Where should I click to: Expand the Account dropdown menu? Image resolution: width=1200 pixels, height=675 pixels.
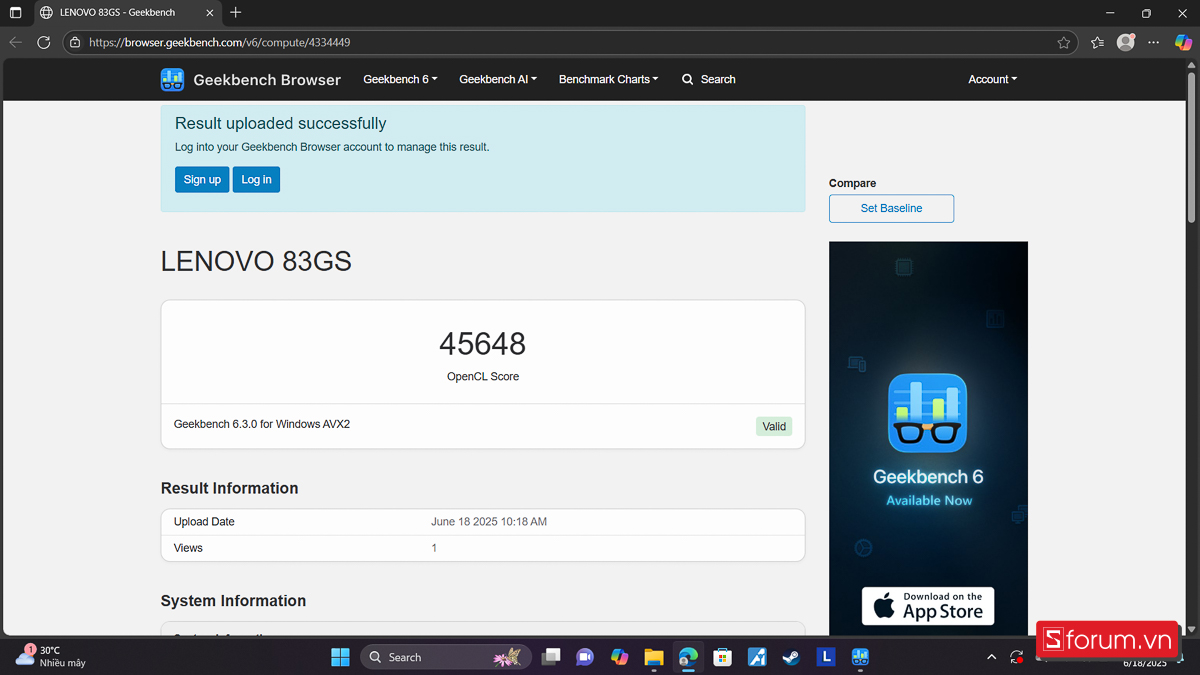[x=992, y=79]
